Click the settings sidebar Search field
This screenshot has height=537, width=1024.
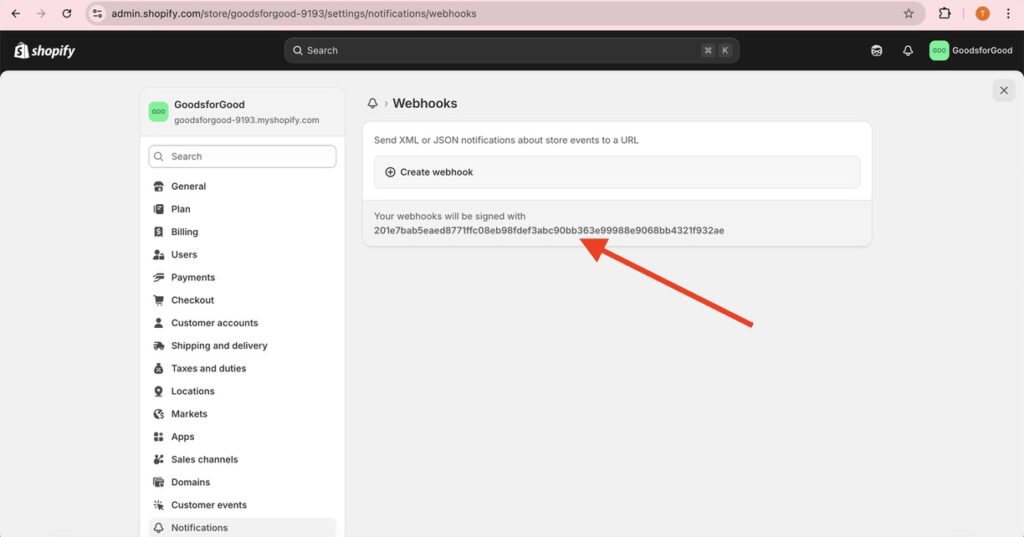pos(242,157)
